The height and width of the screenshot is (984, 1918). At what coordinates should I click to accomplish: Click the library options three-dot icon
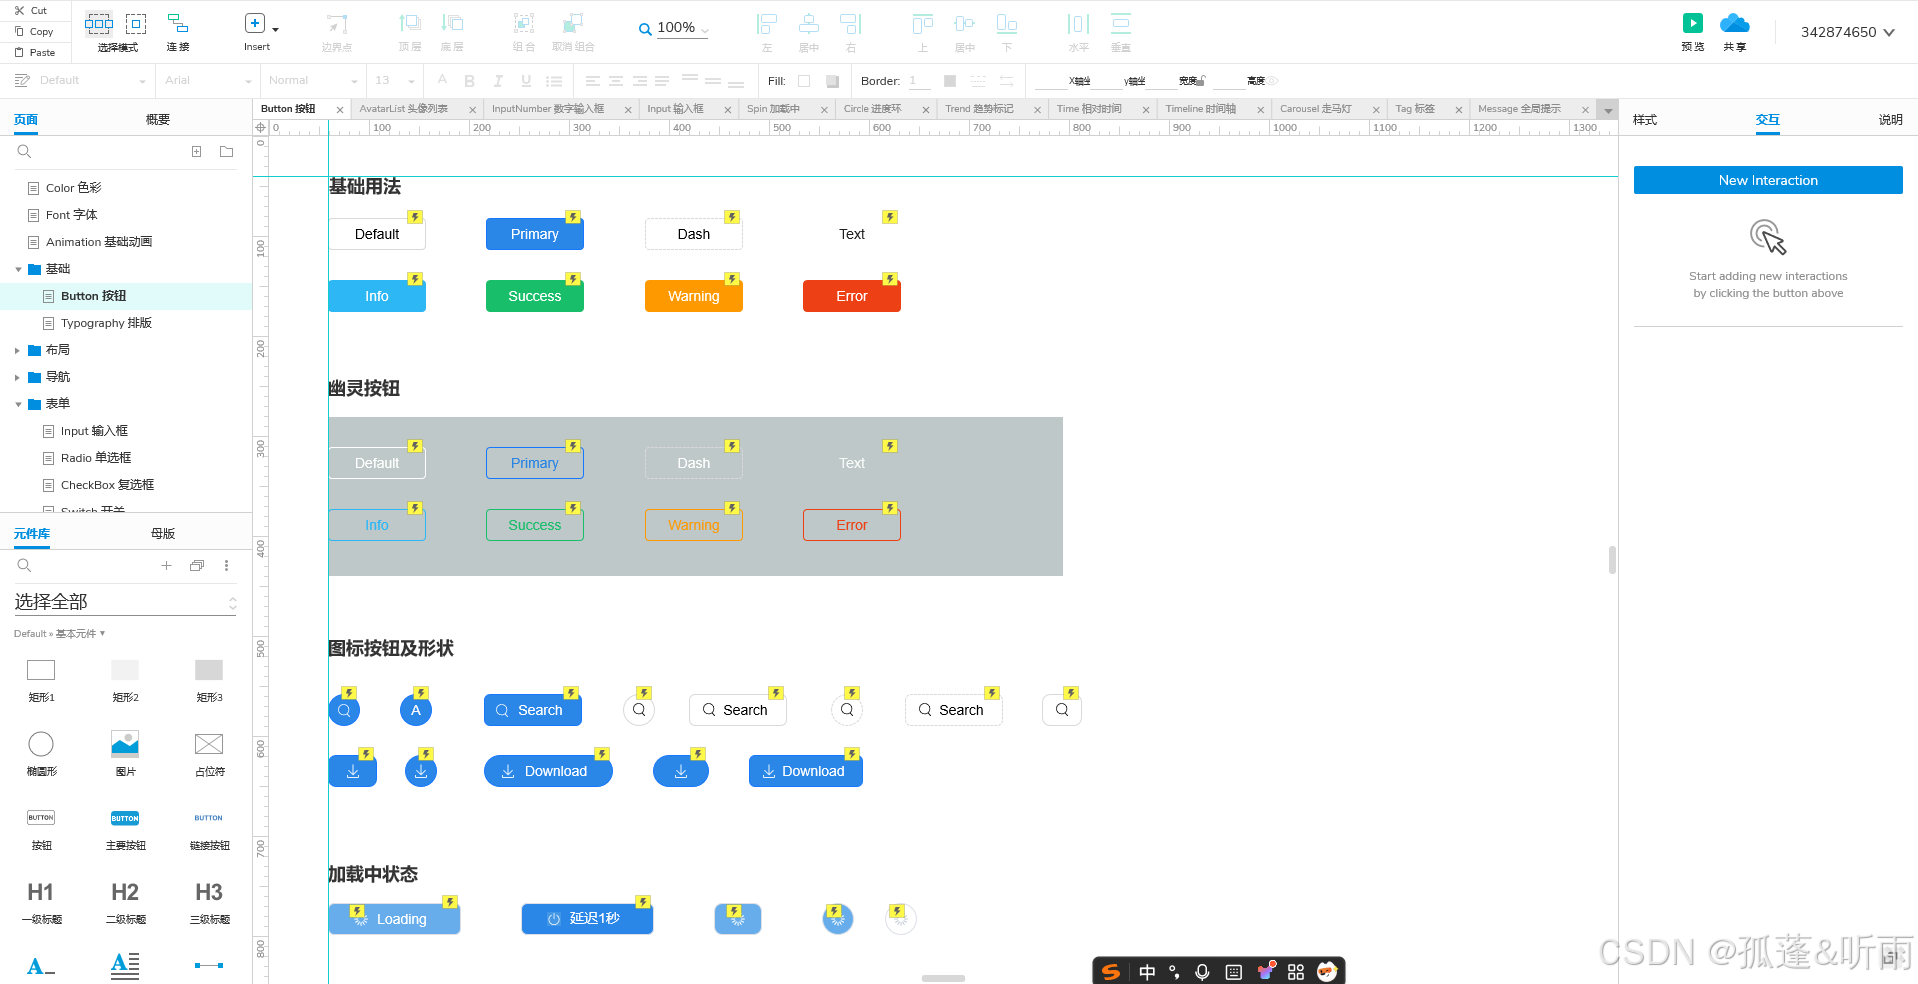(227, 566)
